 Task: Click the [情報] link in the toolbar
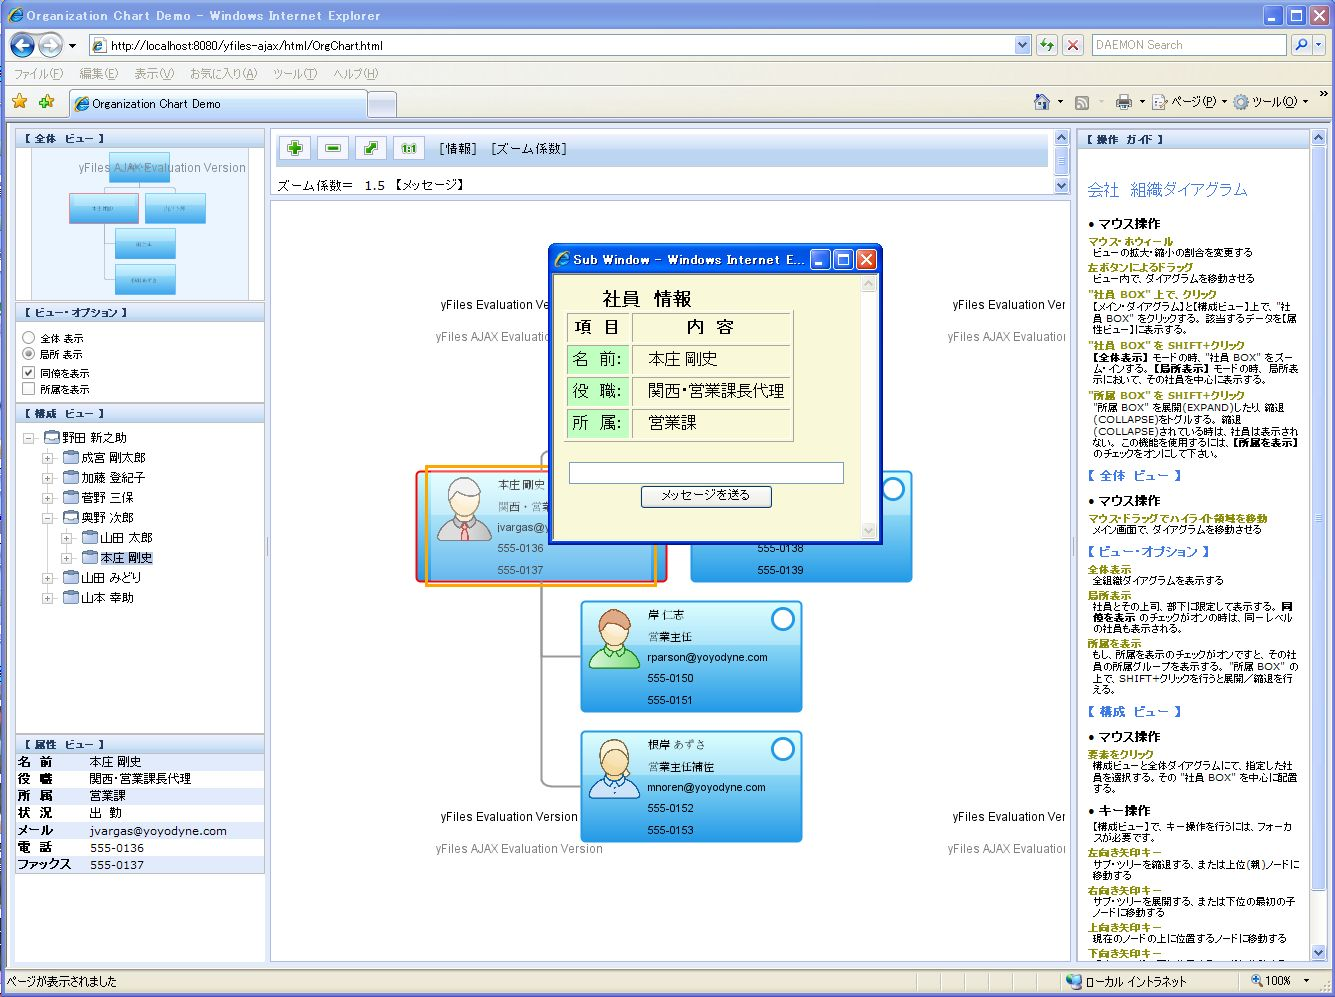pos(458,149)
